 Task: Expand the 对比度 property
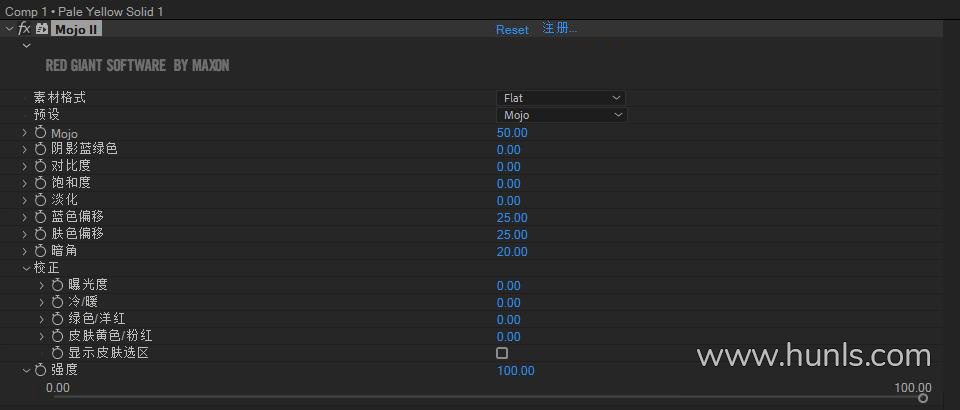pos(25,166)
